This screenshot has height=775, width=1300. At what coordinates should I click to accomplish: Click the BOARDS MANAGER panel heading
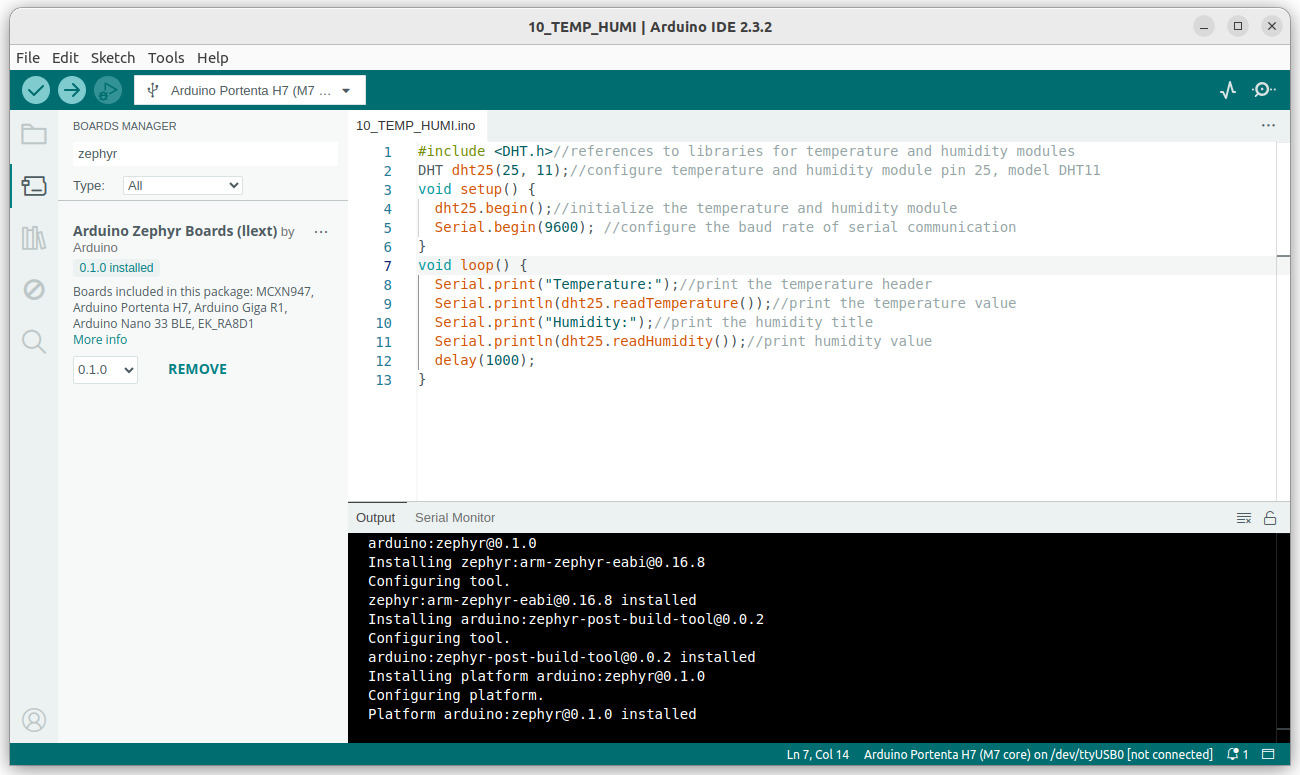coord(125,126)
